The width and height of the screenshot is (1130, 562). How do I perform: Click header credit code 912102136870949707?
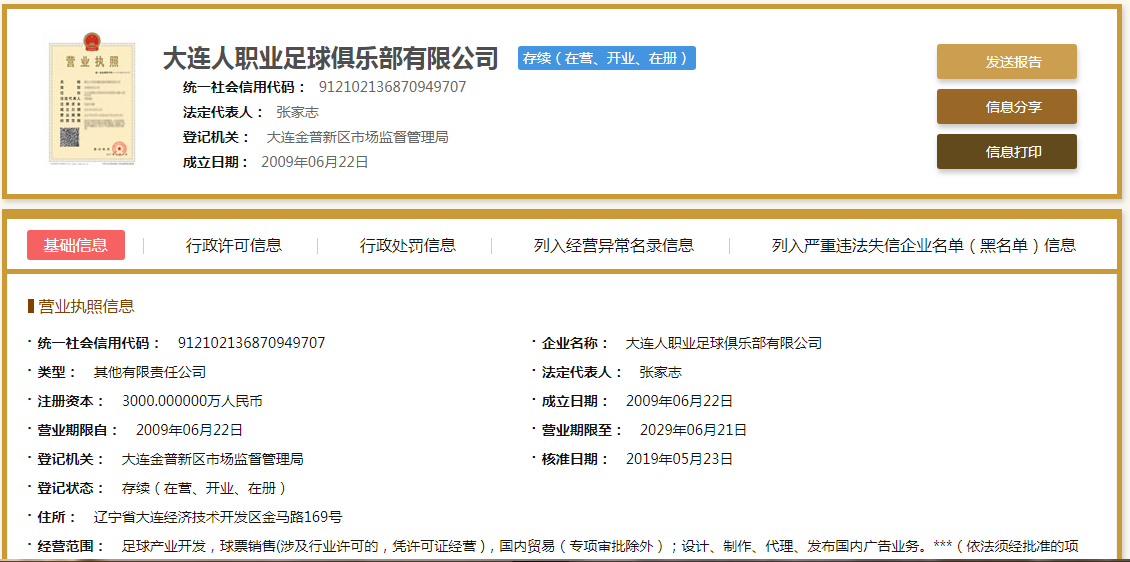point(393,87)
